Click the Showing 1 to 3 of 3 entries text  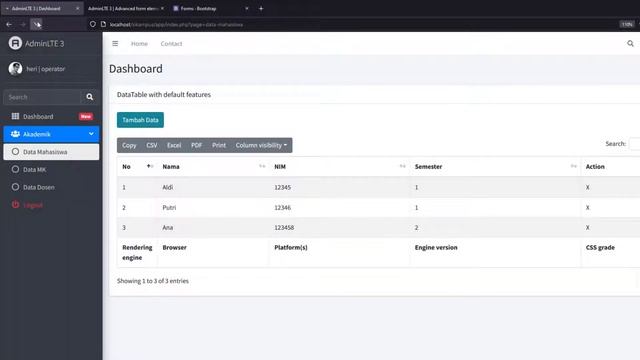pyautogui.click(x=153, y=281)
